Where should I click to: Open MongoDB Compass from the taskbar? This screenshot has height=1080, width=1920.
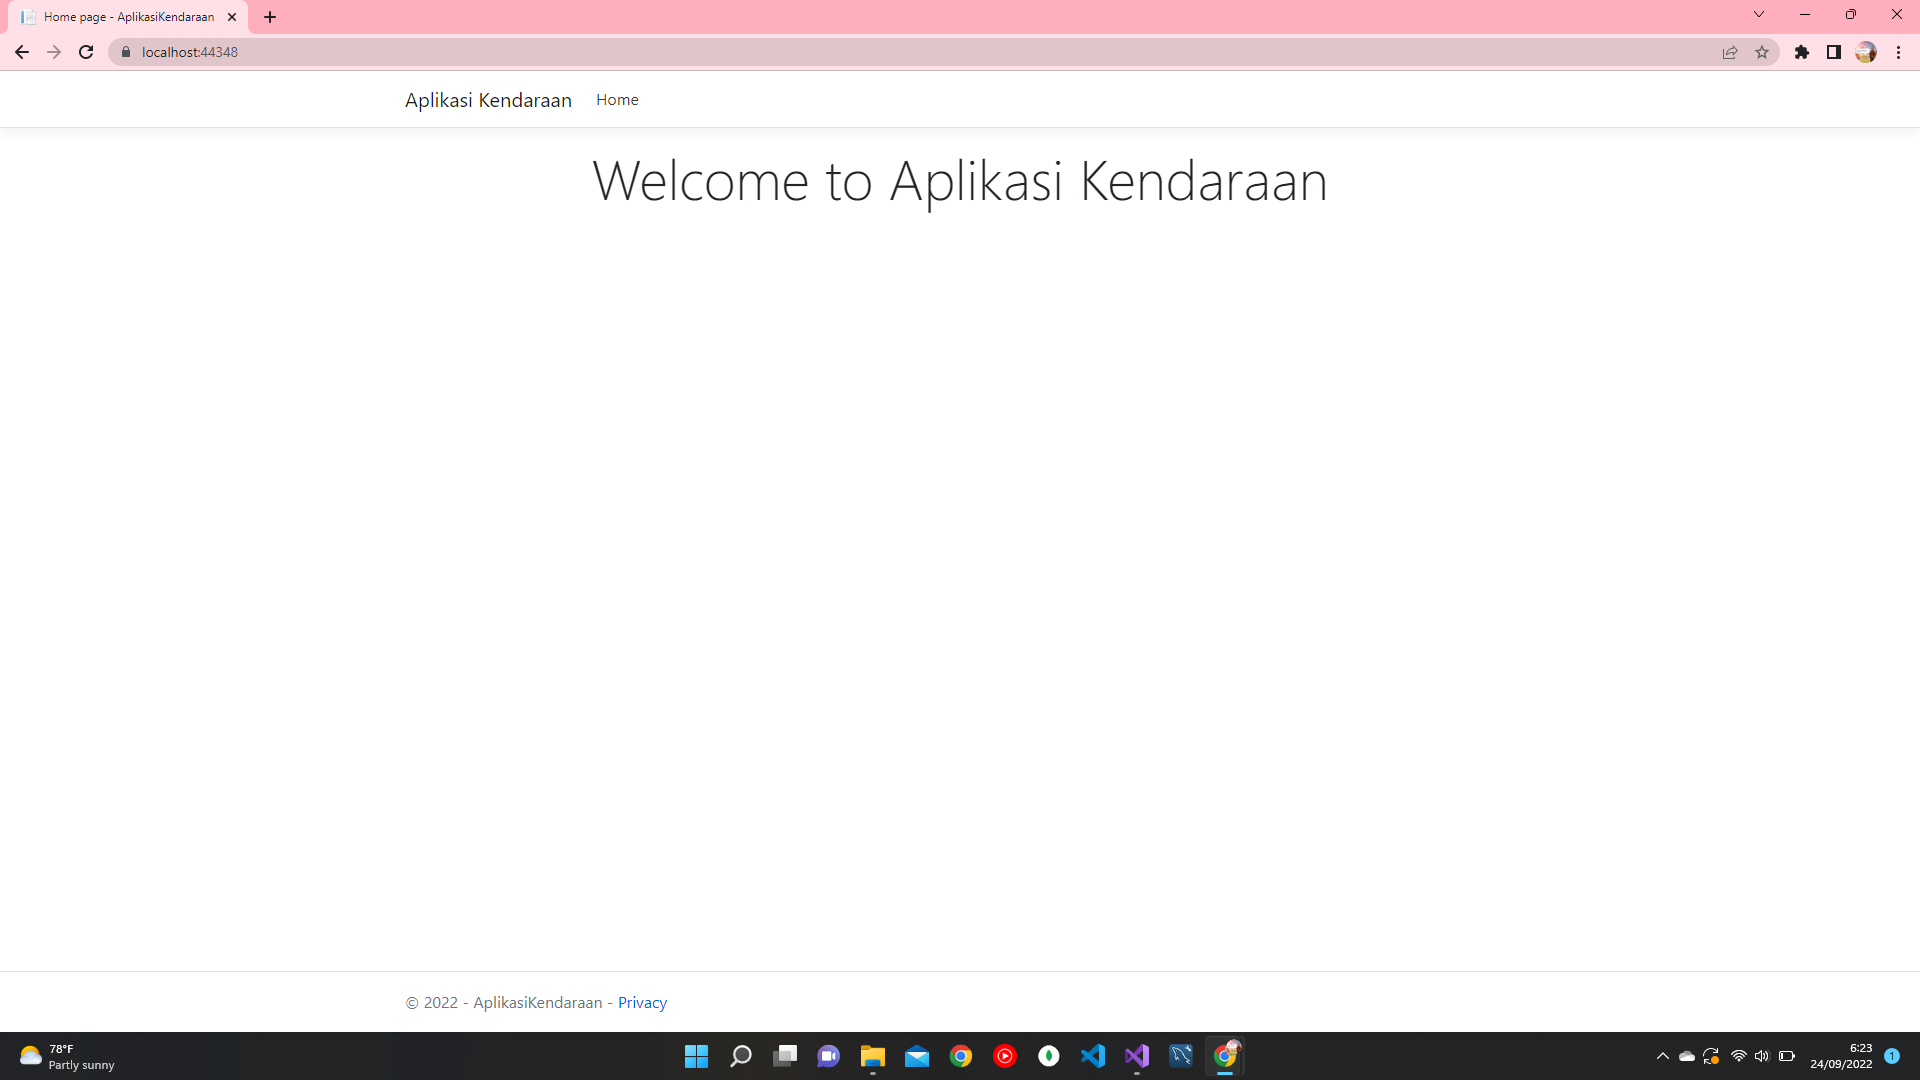click(x=1050, y=1056)
